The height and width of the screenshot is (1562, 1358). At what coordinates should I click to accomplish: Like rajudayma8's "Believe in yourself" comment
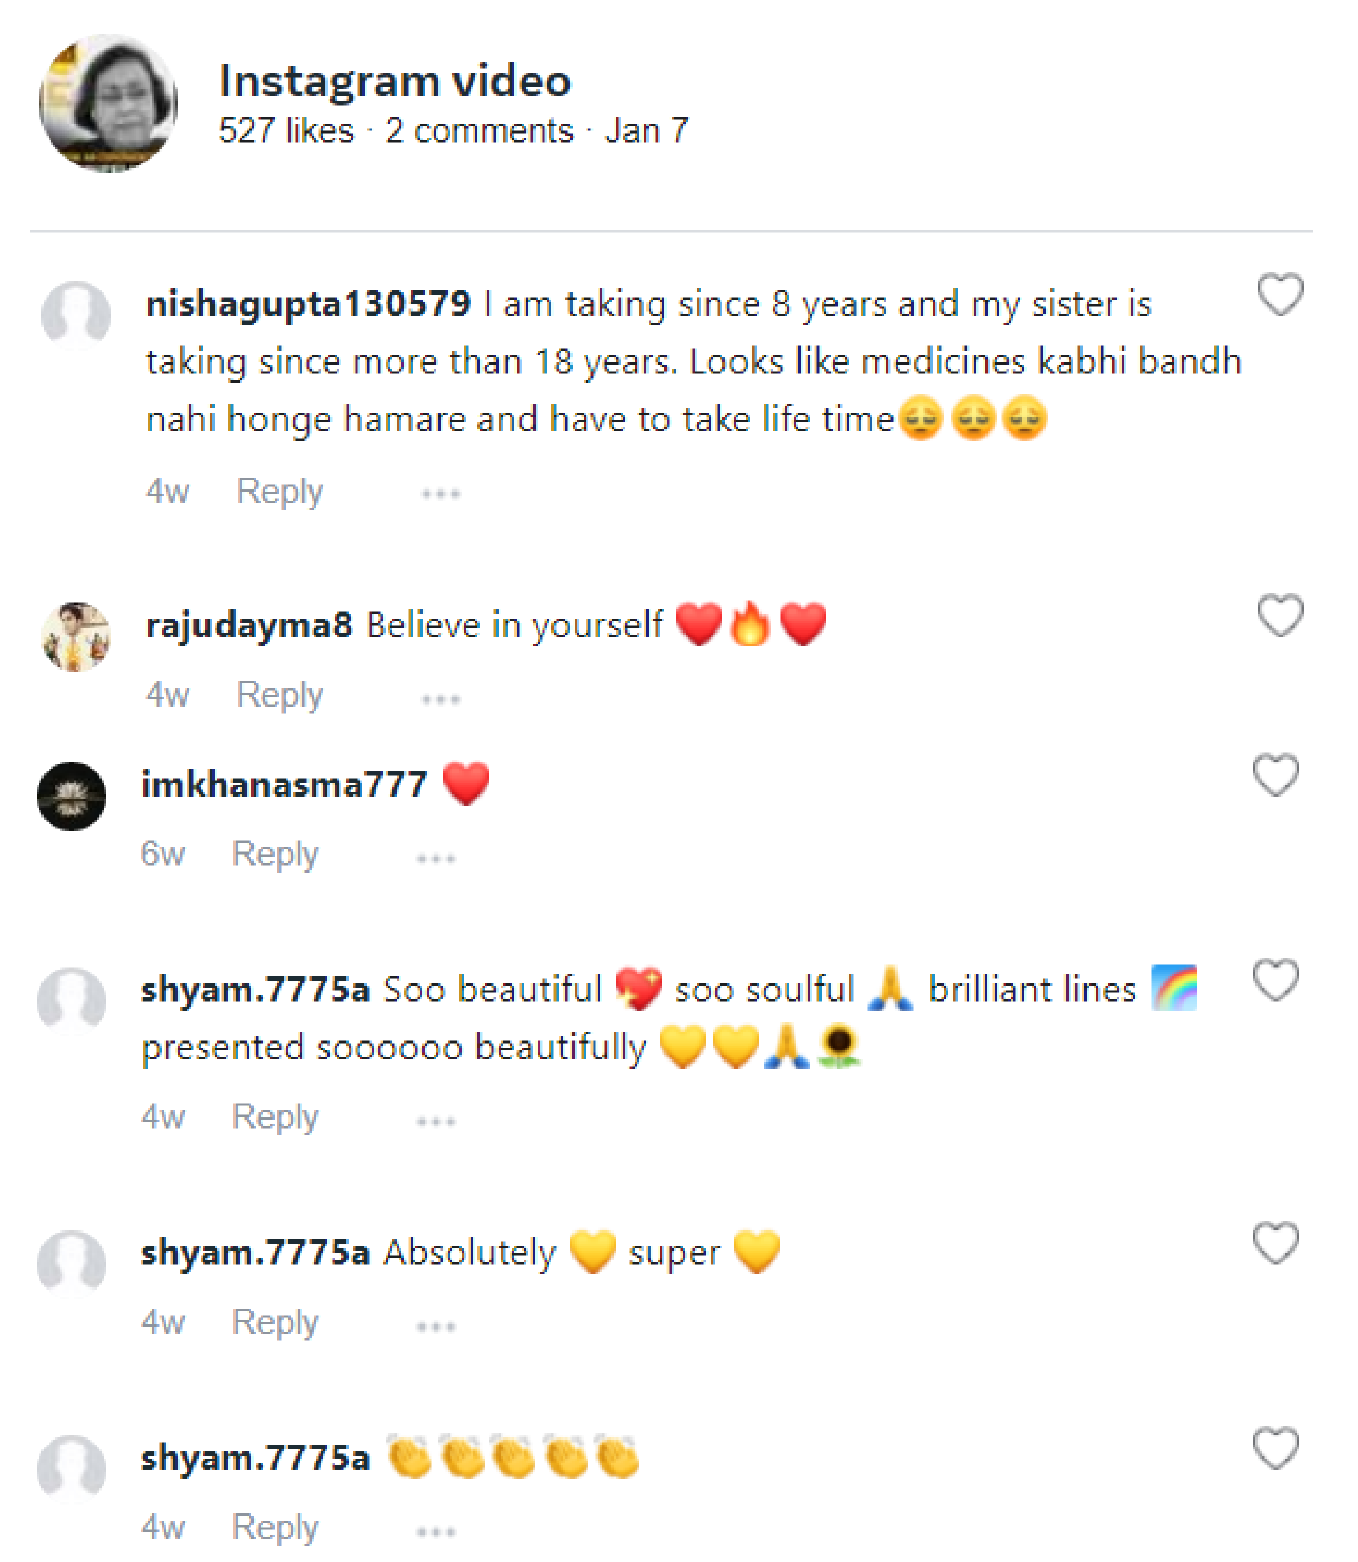[x=1280, y=616]
